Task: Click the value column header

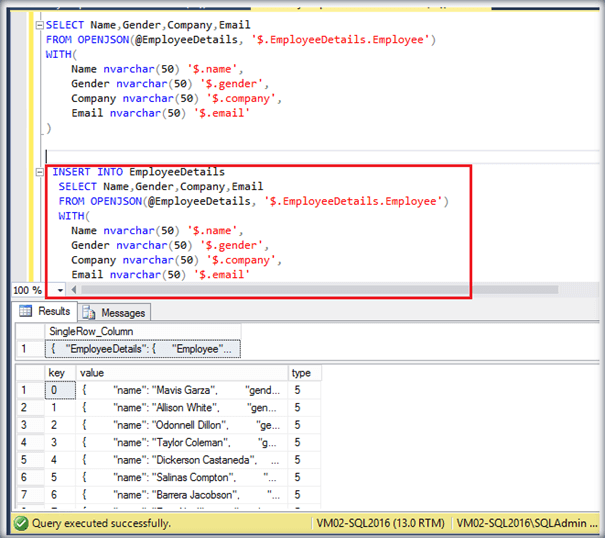Action: coord(182,373)
